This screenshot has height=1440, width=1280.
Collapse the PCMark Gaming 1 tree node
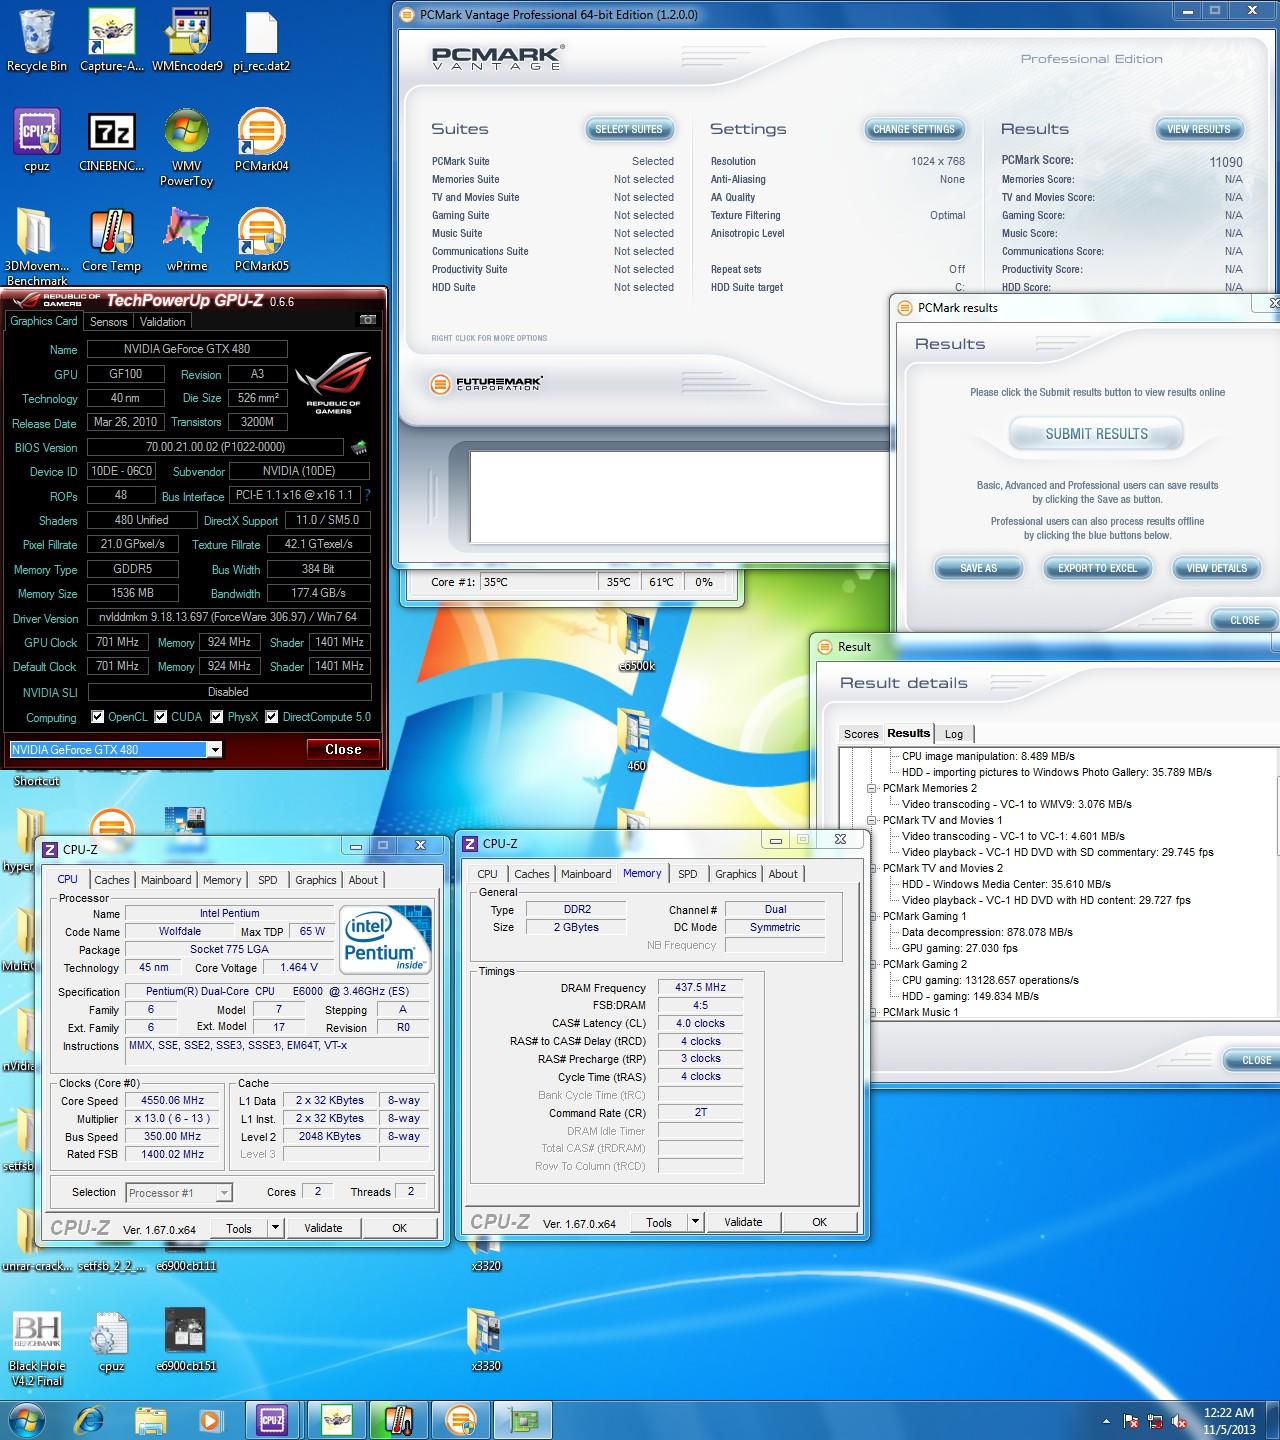click(871, 916)
